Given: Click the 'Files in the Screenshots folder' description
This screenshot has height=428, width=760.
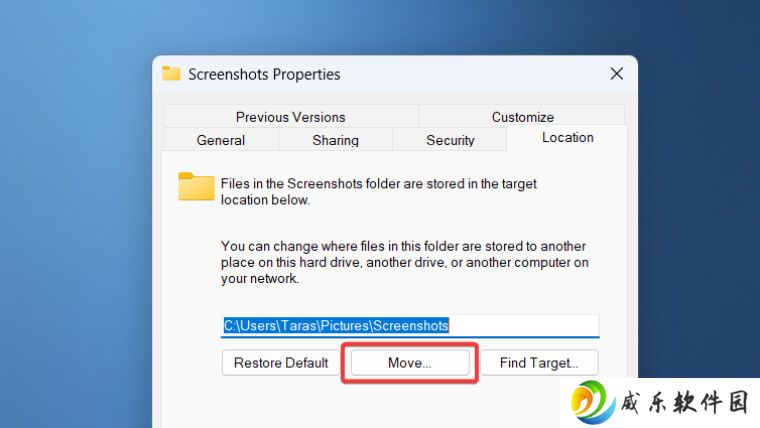Looking at the screenshot, I should 379,191.
